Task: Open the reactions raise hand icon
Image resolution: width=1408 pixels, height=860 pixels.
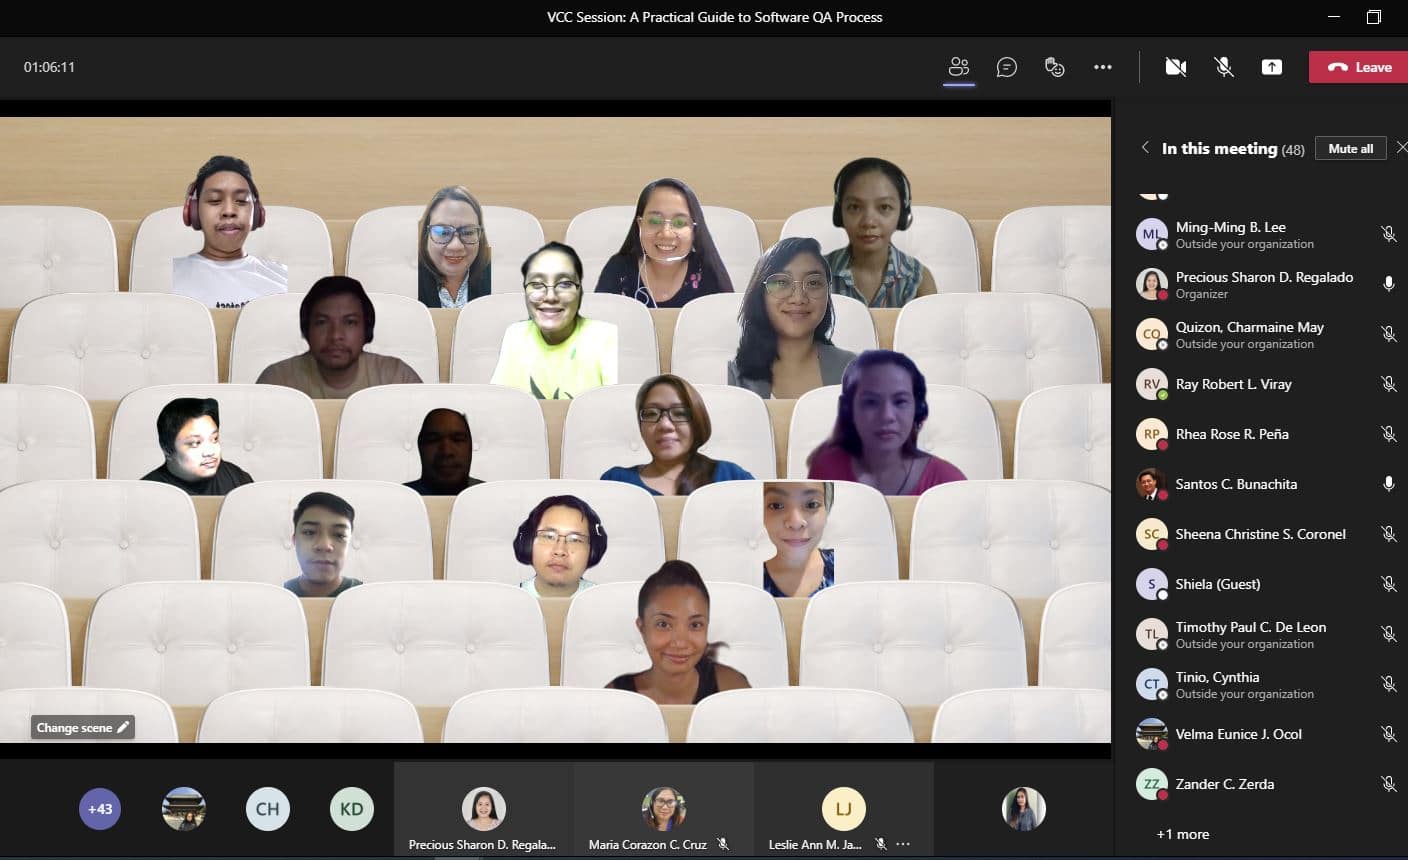Action: (x=1055, y=67)
